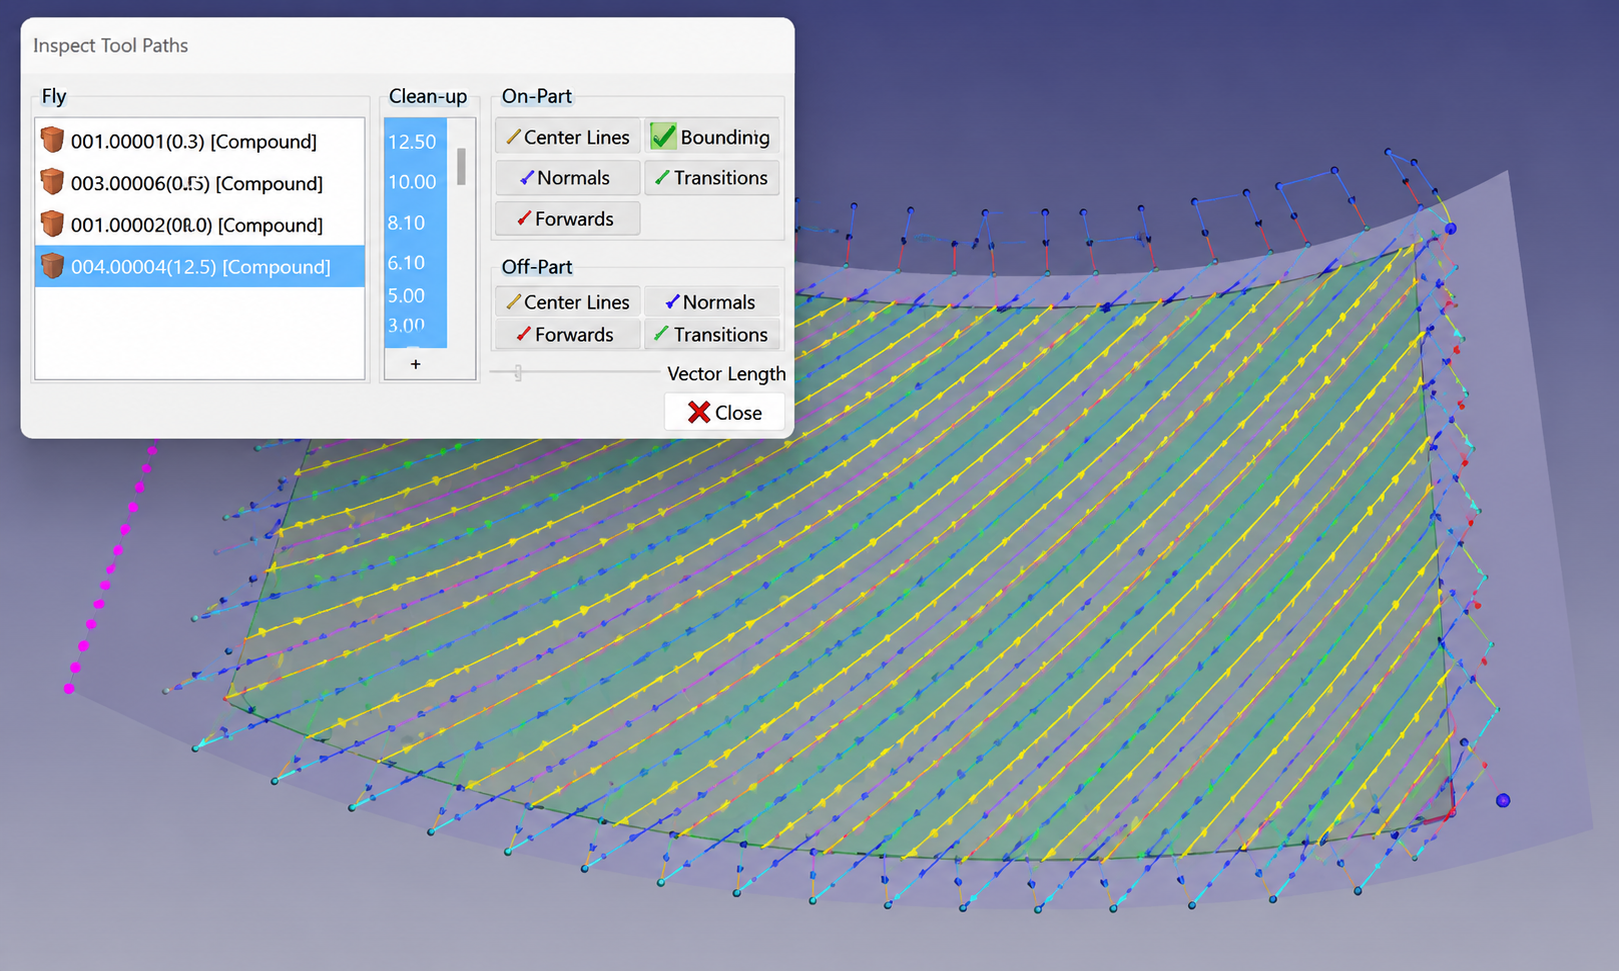Toggle Off-Part Forwards display
The height and width of the screenshot is (971, 1619).
coord(567,334)
